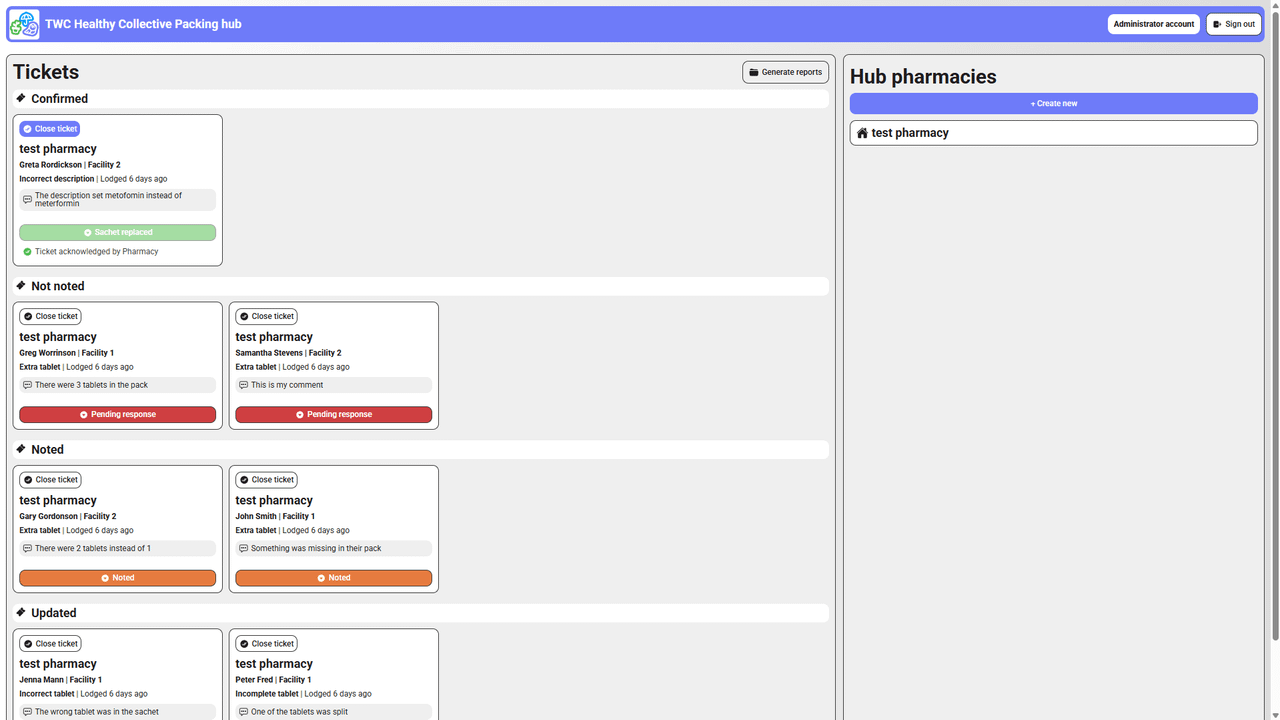This screenshot has height=720, width=1280.
Task: Click the comment icon next to 'There were 2 tablets'
Action: (x=28, y=549)
